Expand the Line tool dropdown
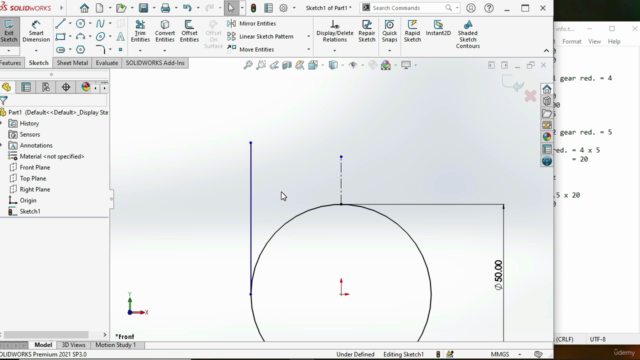Viewport: 640px width, 360px height. click(x=70, y=24)
